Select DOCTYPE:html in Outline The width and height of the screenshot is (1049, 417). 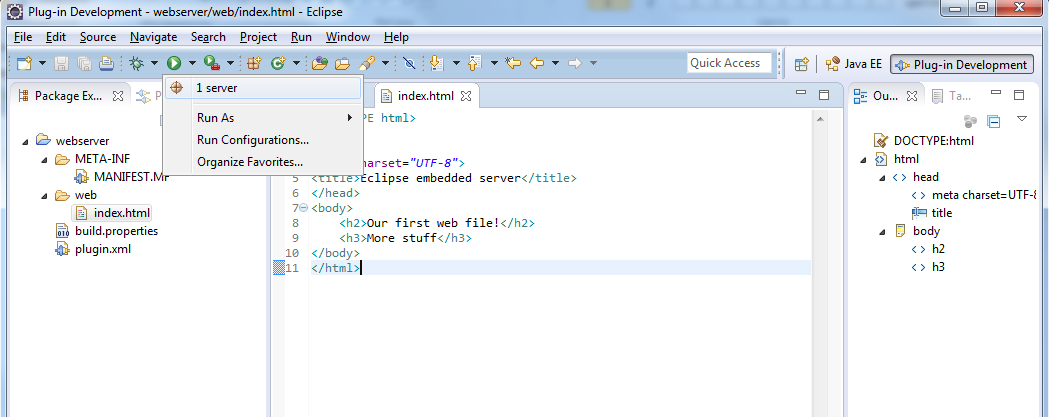(925, 141)
